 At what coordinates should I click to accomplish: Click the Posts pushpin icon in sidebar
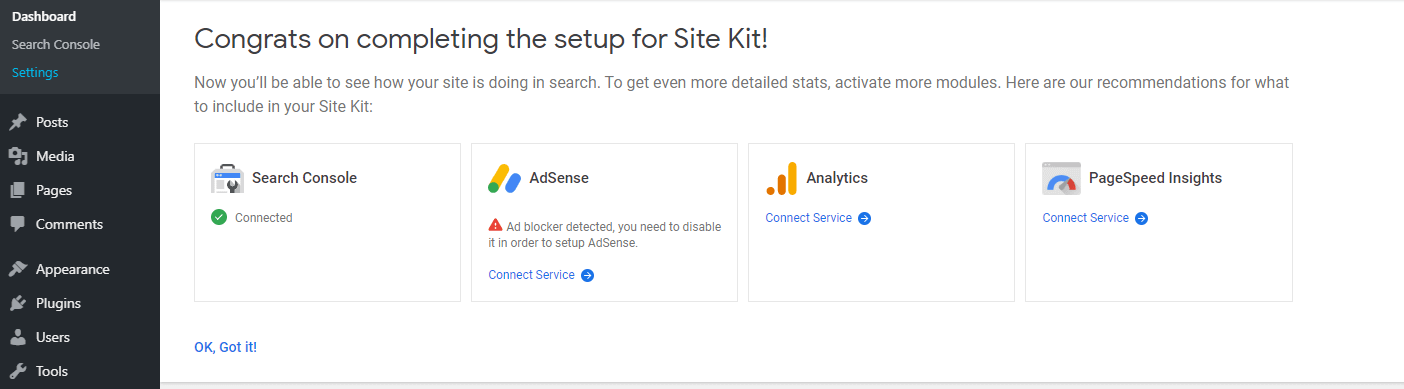tap(18, 122)
